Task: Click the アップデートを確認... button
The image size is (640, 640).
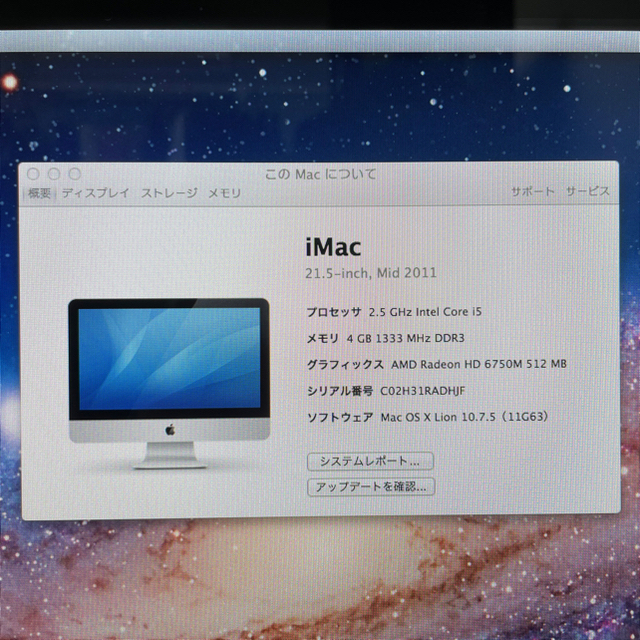Action: [371, 487]
